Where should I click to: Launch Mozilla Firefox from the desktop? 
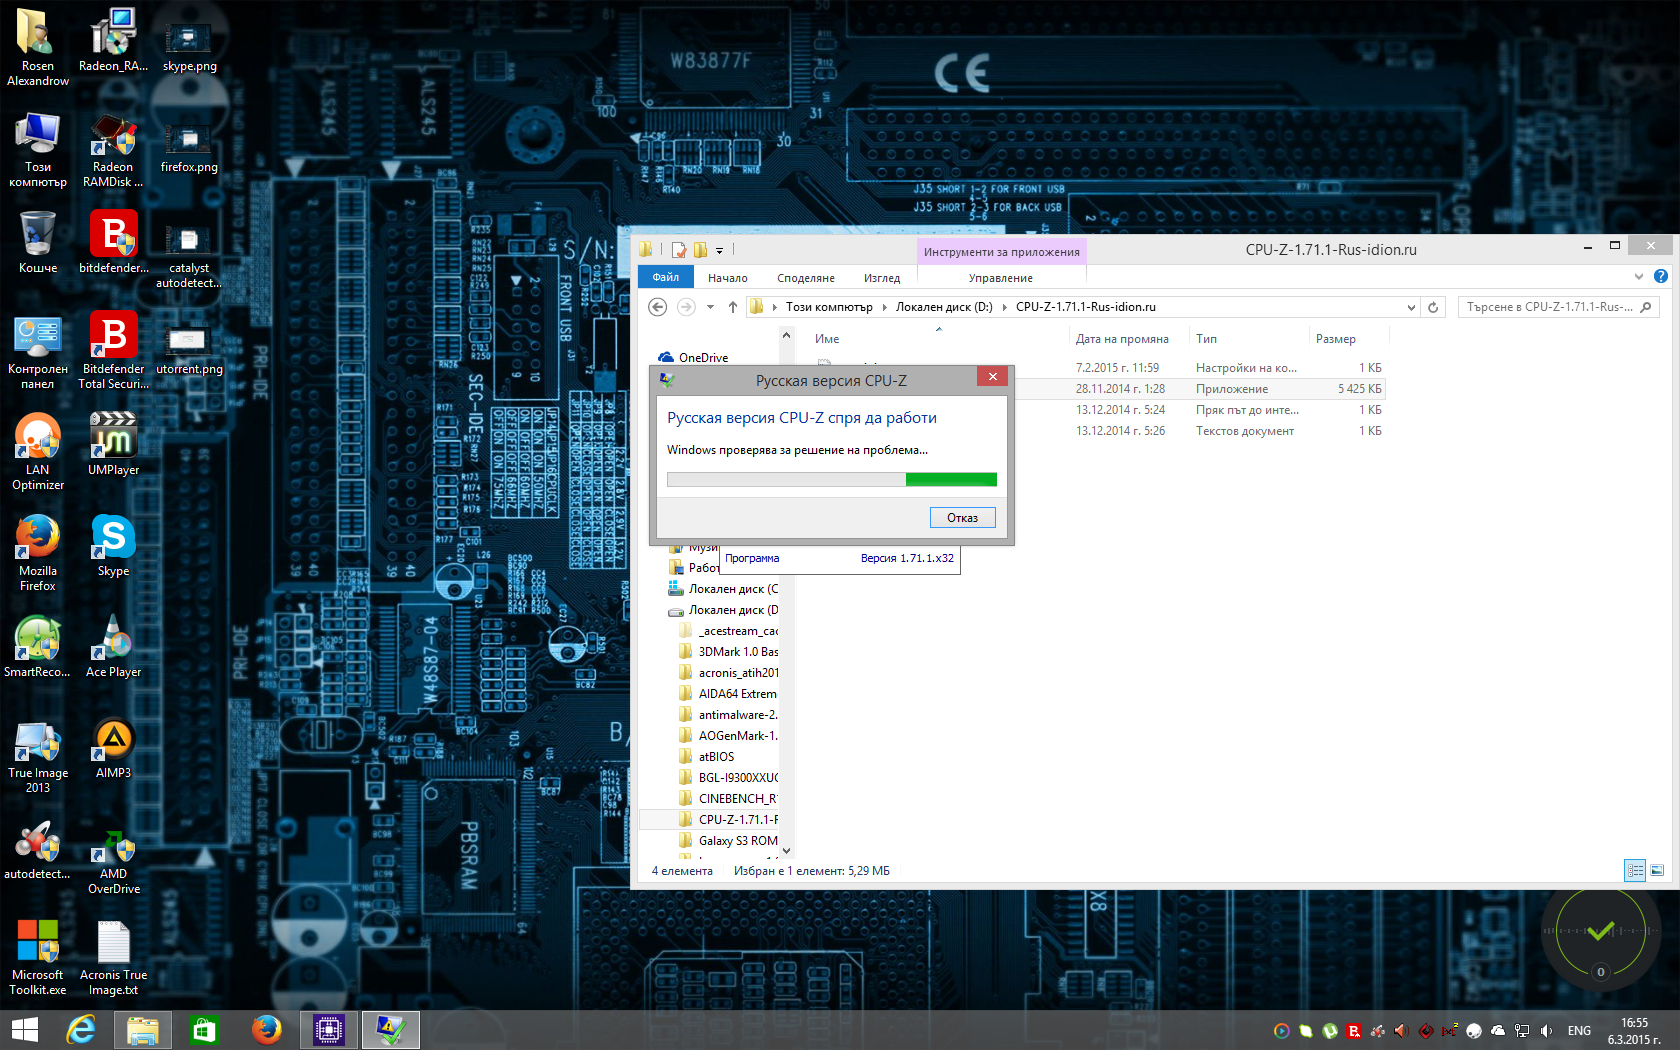38,552
